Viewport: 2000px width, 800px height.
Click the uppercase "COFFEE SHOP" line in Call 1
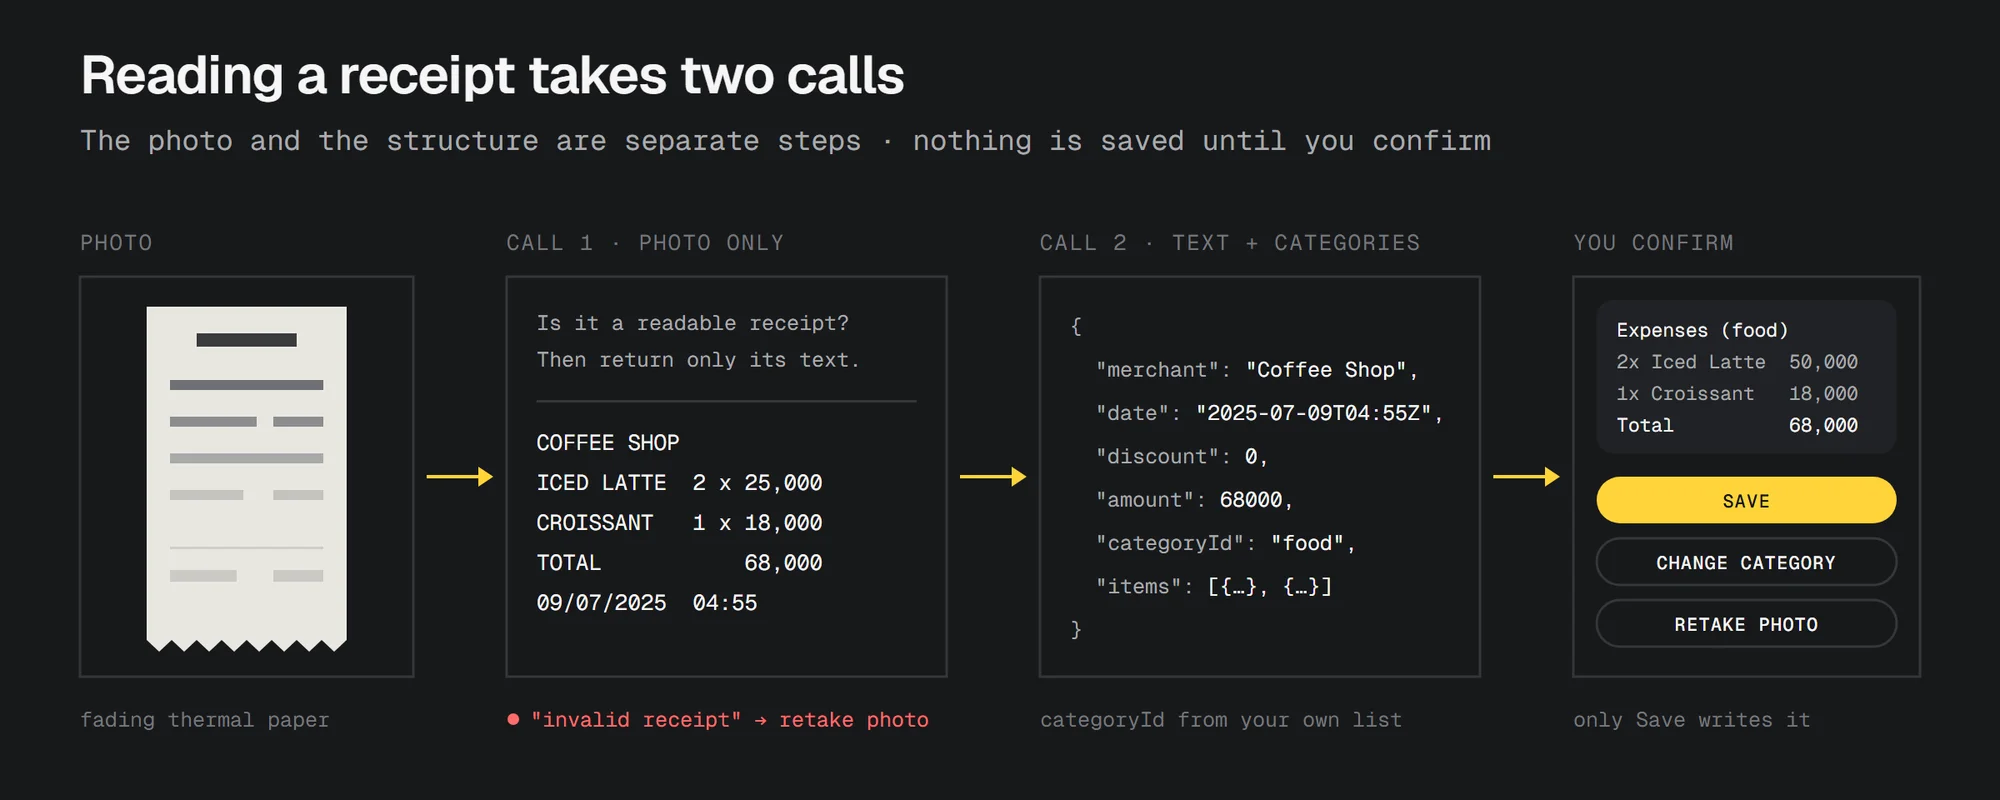[x=608, y=443]
